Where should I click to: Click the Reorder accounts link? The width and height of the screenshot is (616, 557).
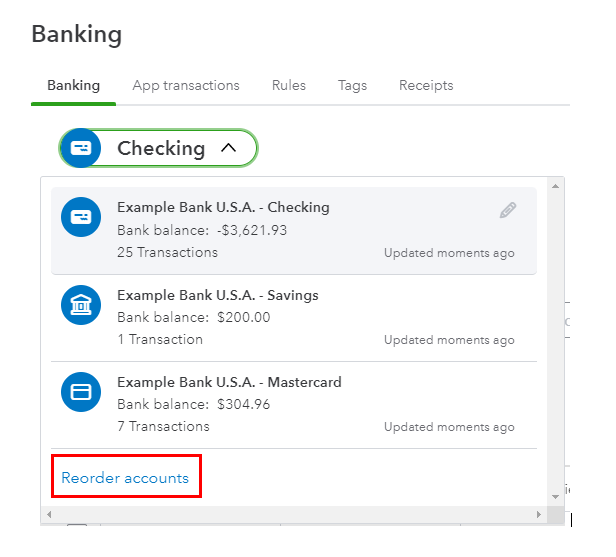pyautogui.click(x=125, y=478)
